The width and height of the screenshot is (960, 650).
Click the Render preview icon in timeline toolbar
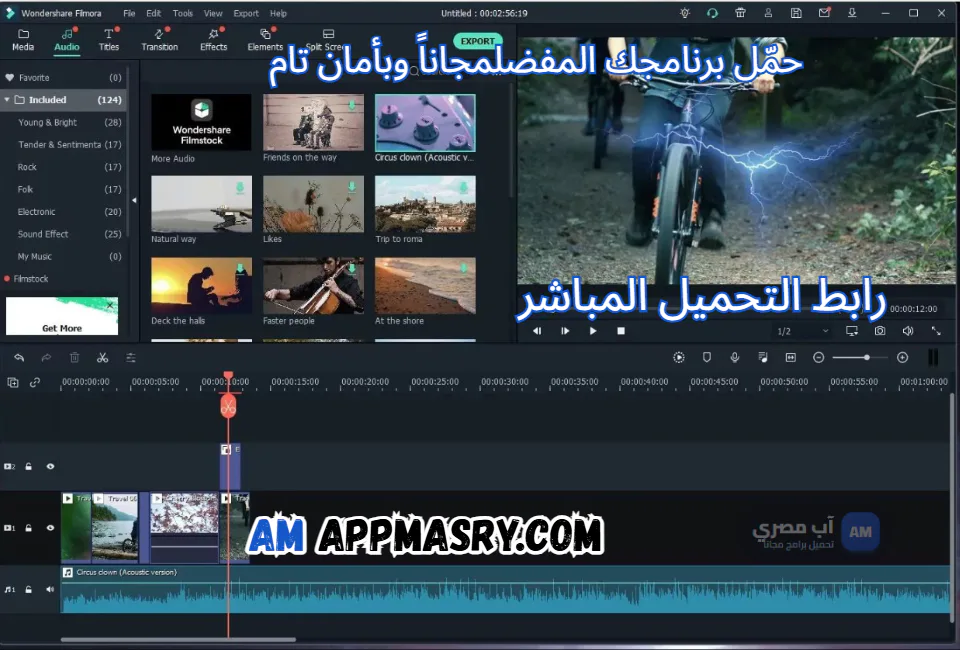[x=678, y=357]
